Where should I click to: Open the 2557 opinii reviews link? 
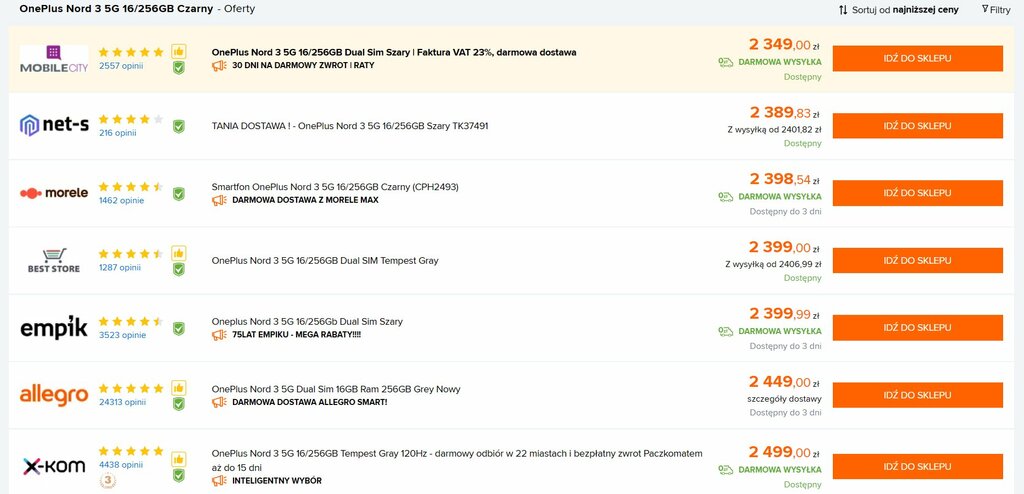[121, 65]
